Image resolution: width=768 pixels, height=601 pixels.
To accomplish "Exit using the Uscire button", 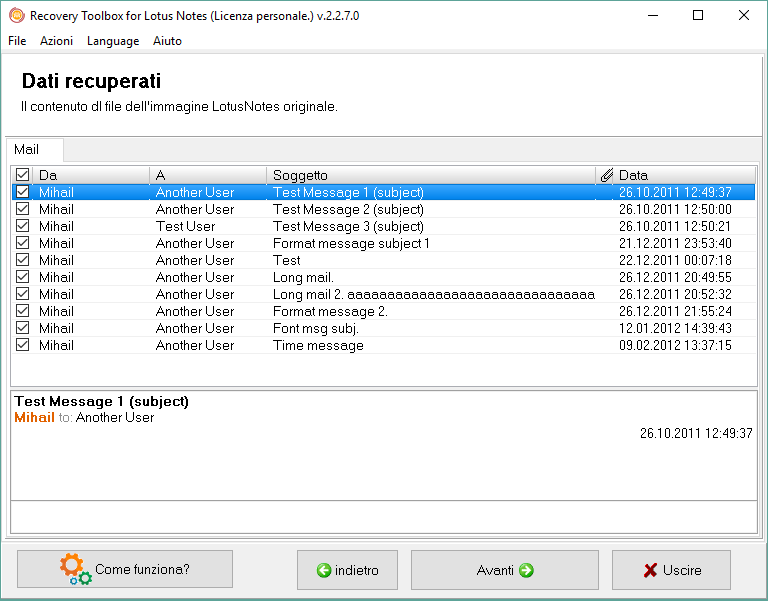I will (671, 570).
